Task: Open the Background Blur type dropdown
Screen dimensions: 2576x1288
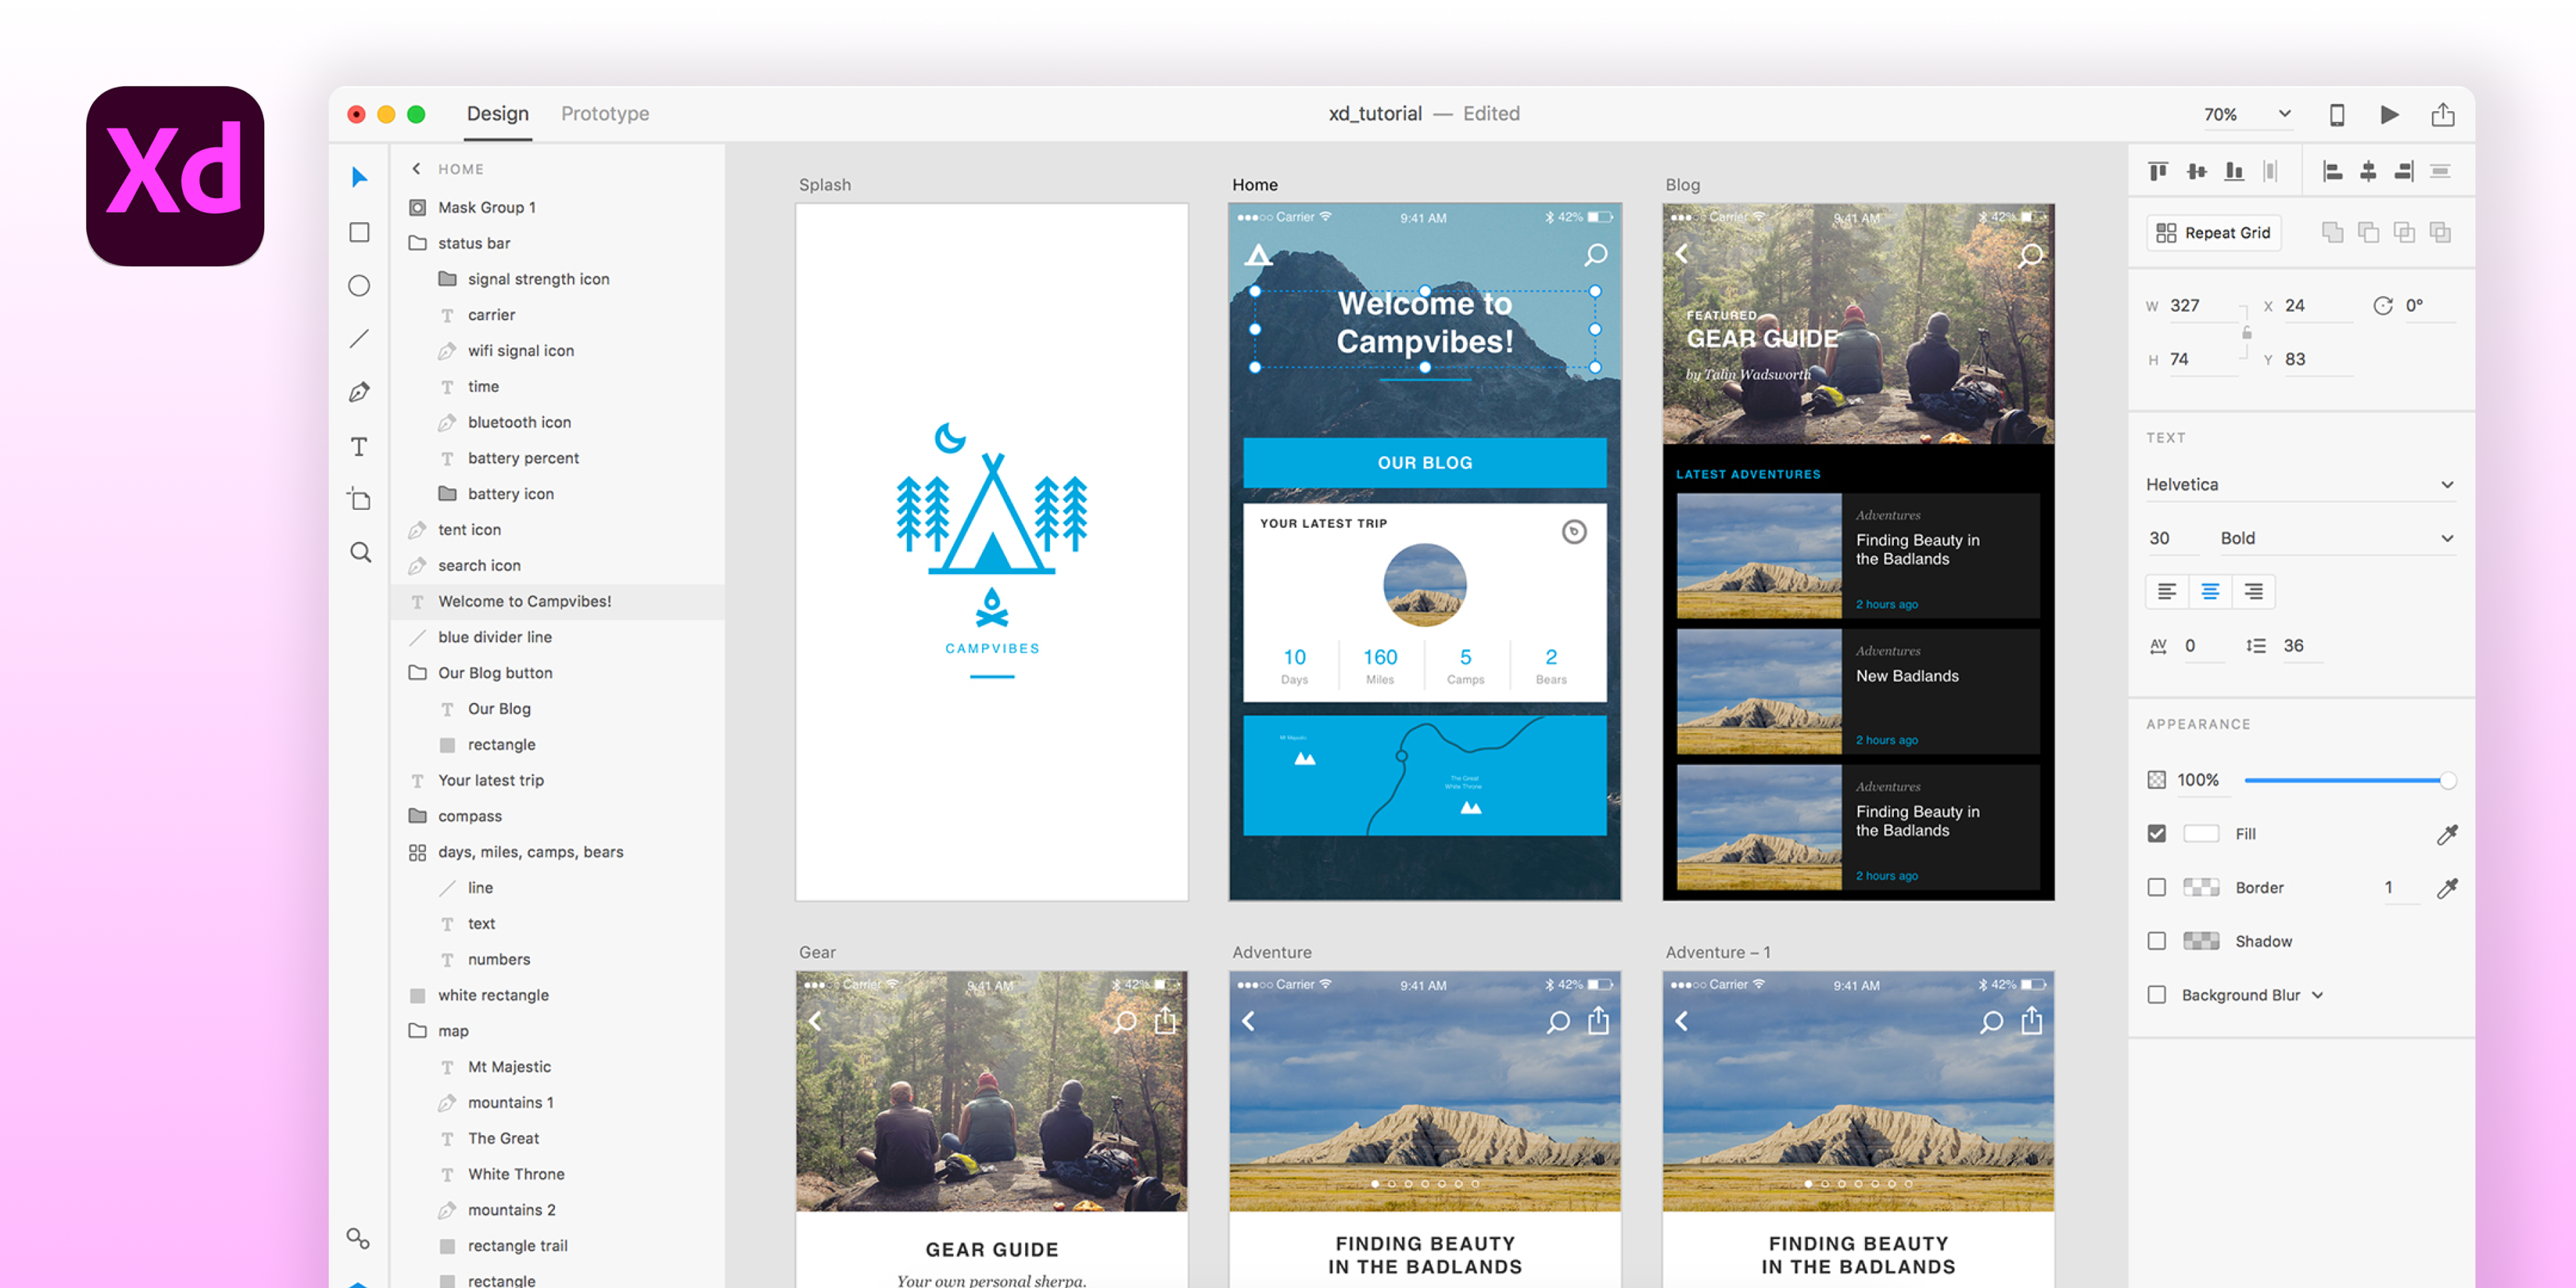Action: pyautogui.click(x=2318, y=996)
